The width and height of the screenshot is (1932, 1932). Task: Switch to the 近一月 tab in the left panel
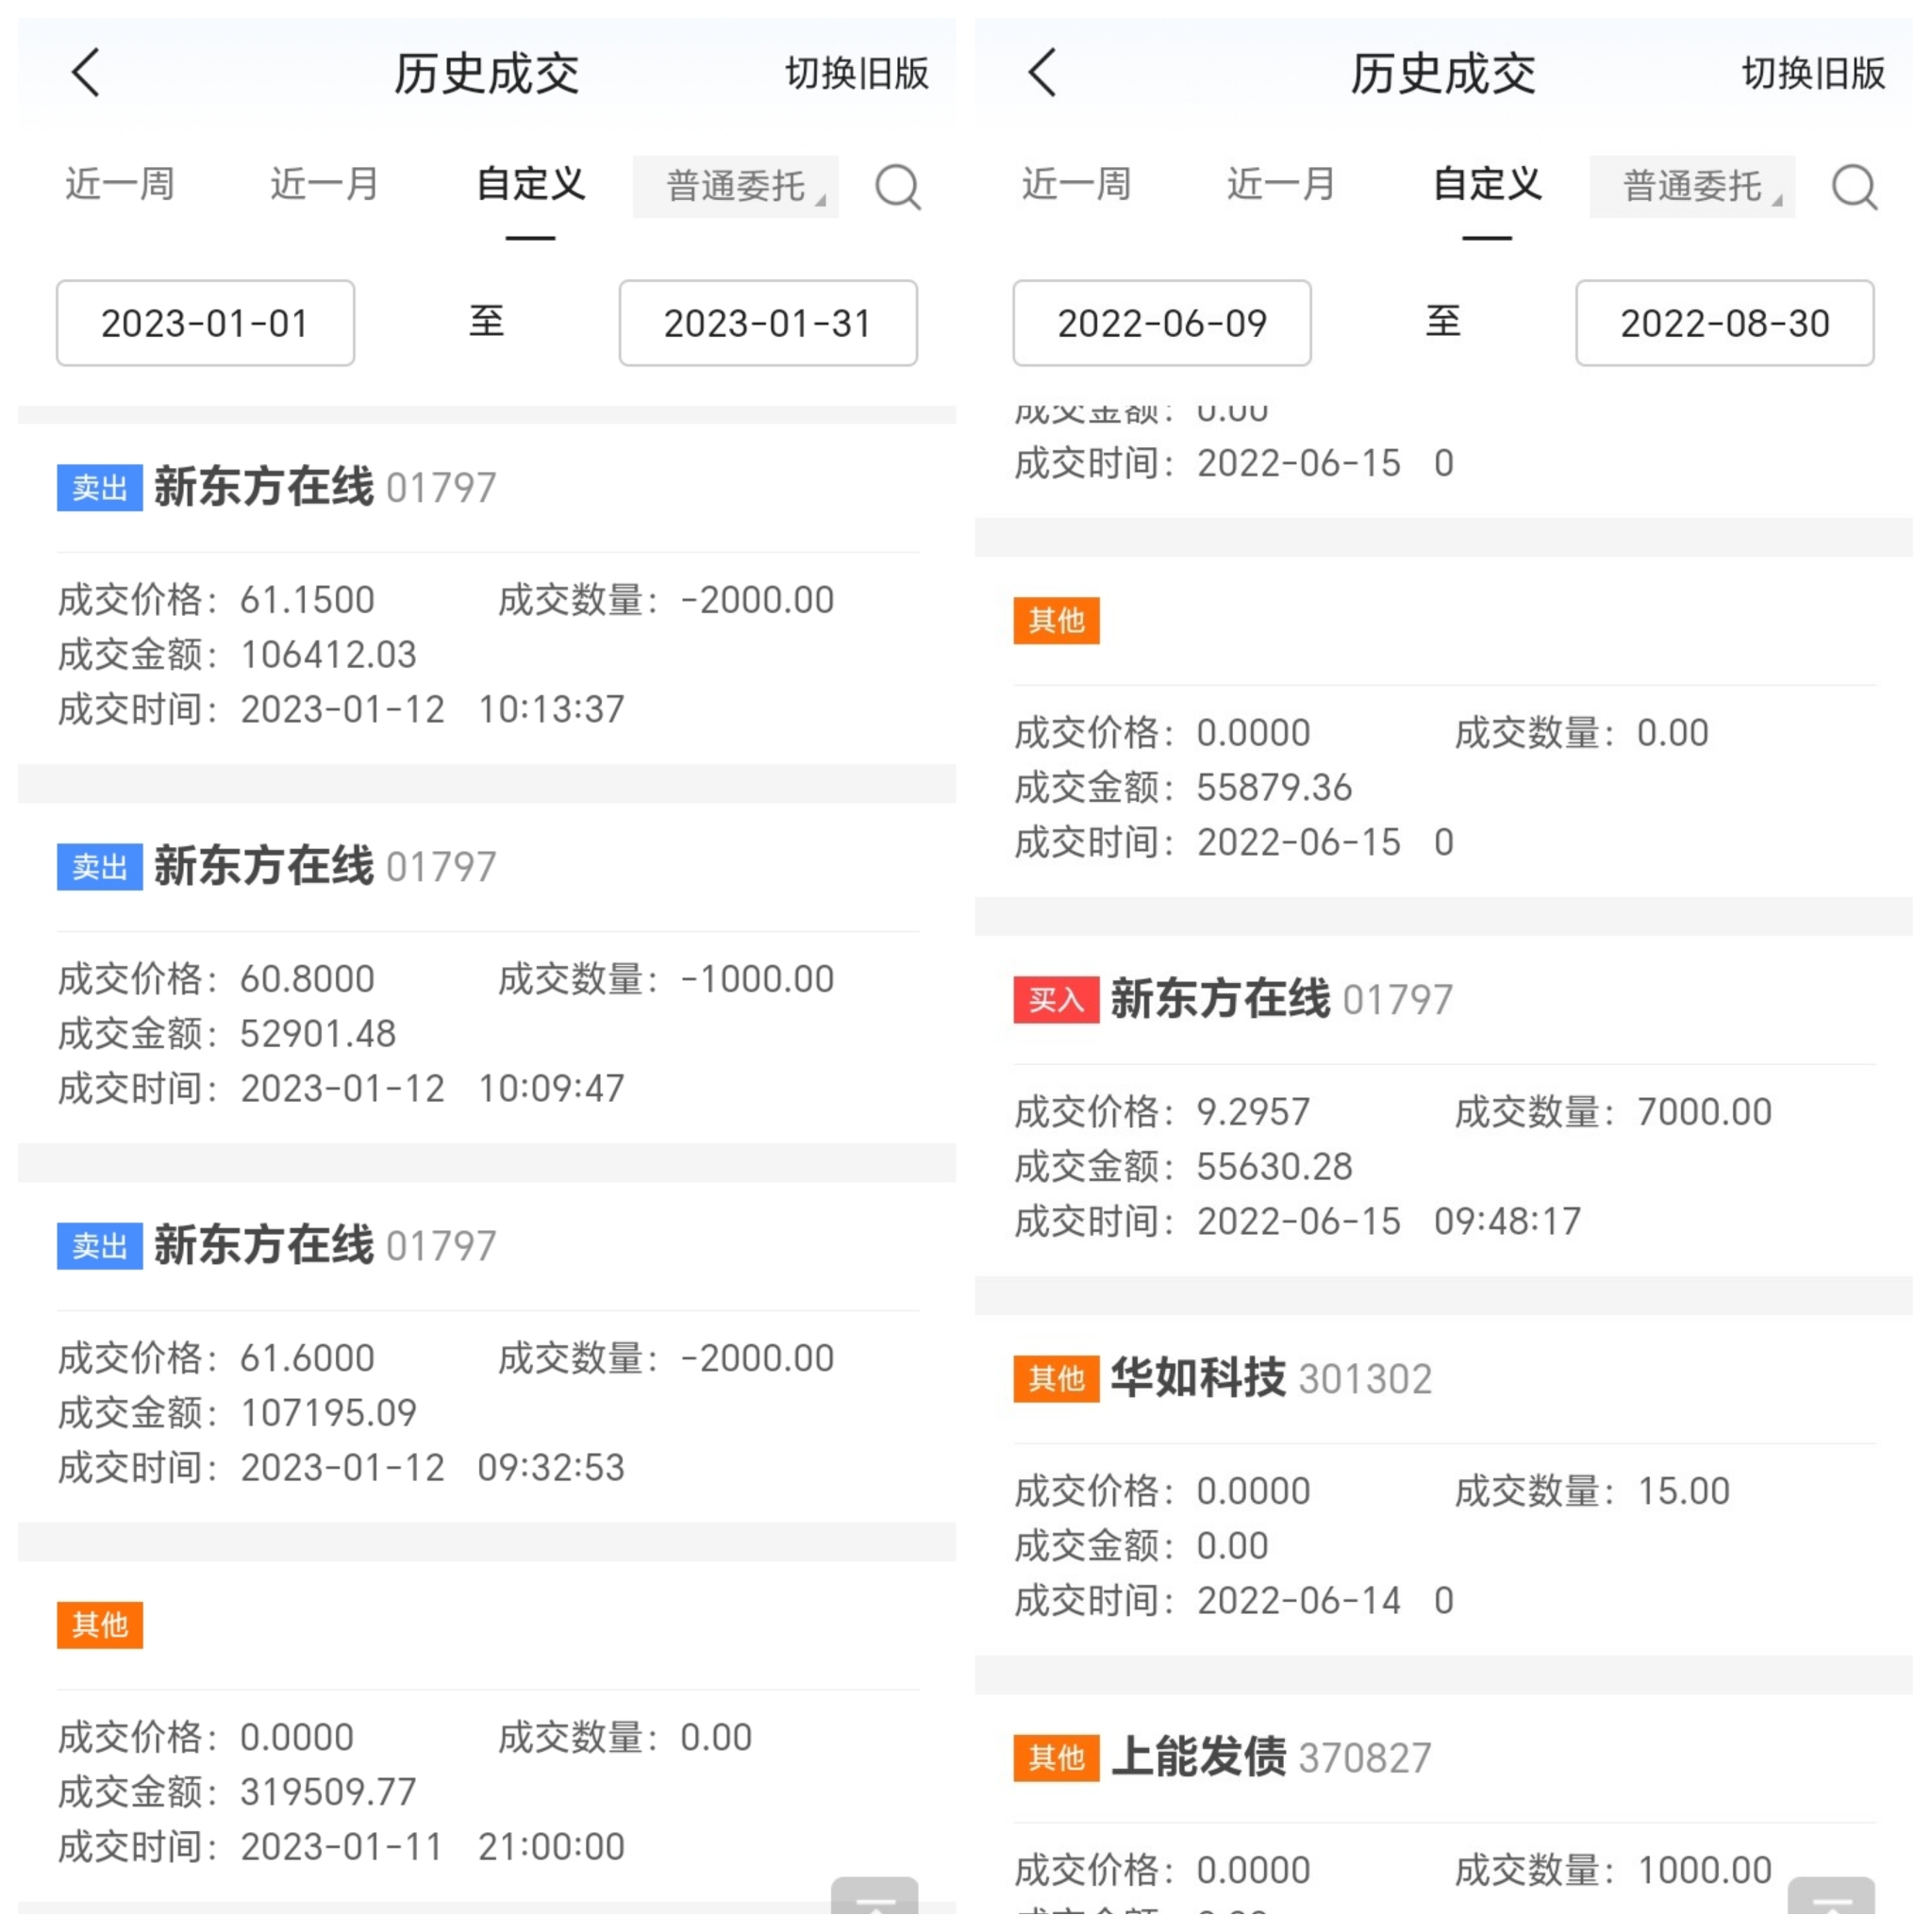click(x=325, y=185)
